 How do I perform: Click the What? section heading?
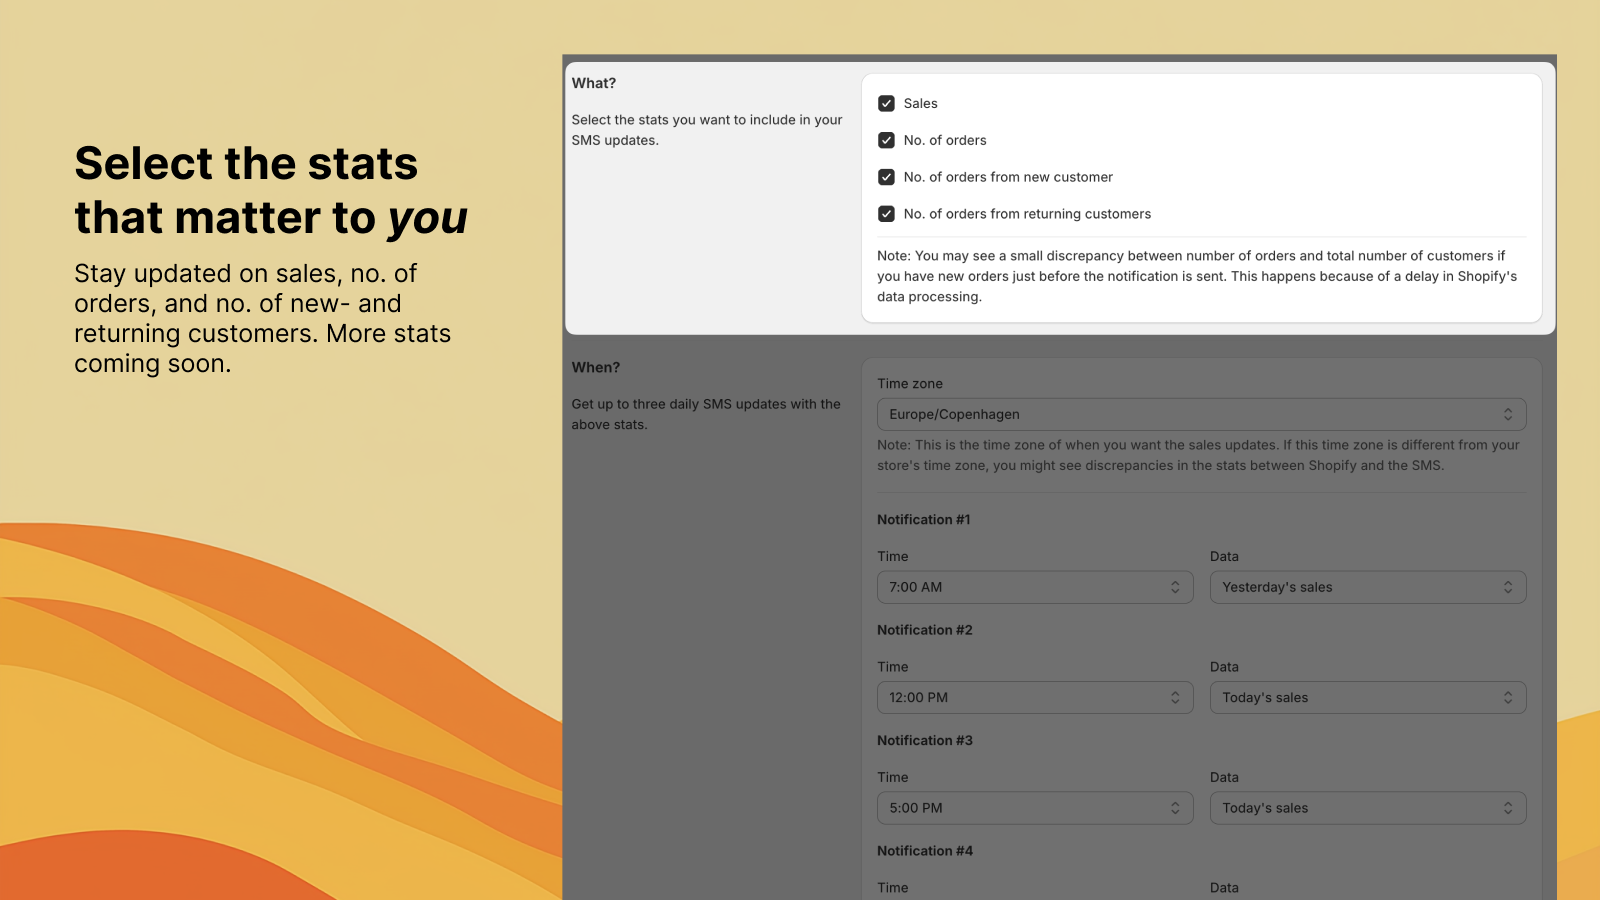click(594, 83)
